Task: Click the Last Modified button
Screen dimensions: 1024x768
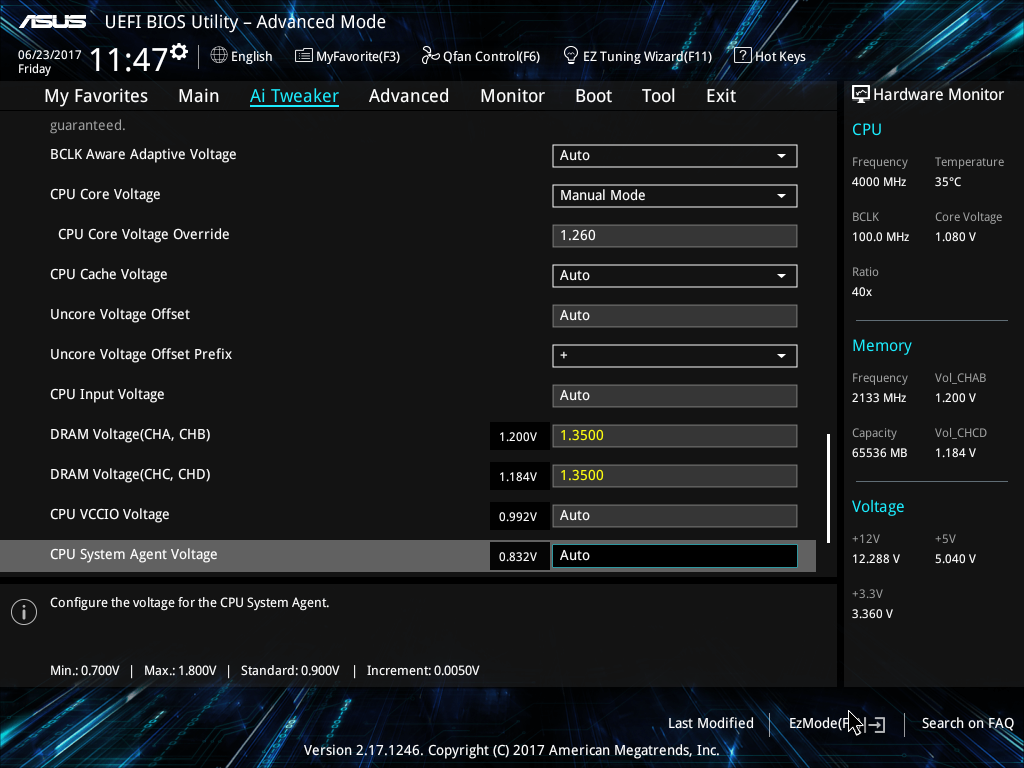Action: click(x=711, y=723)
